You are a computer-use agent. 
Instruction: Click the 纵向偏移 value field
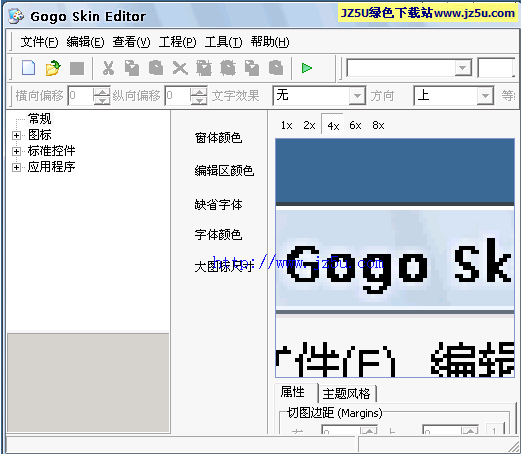178,96
